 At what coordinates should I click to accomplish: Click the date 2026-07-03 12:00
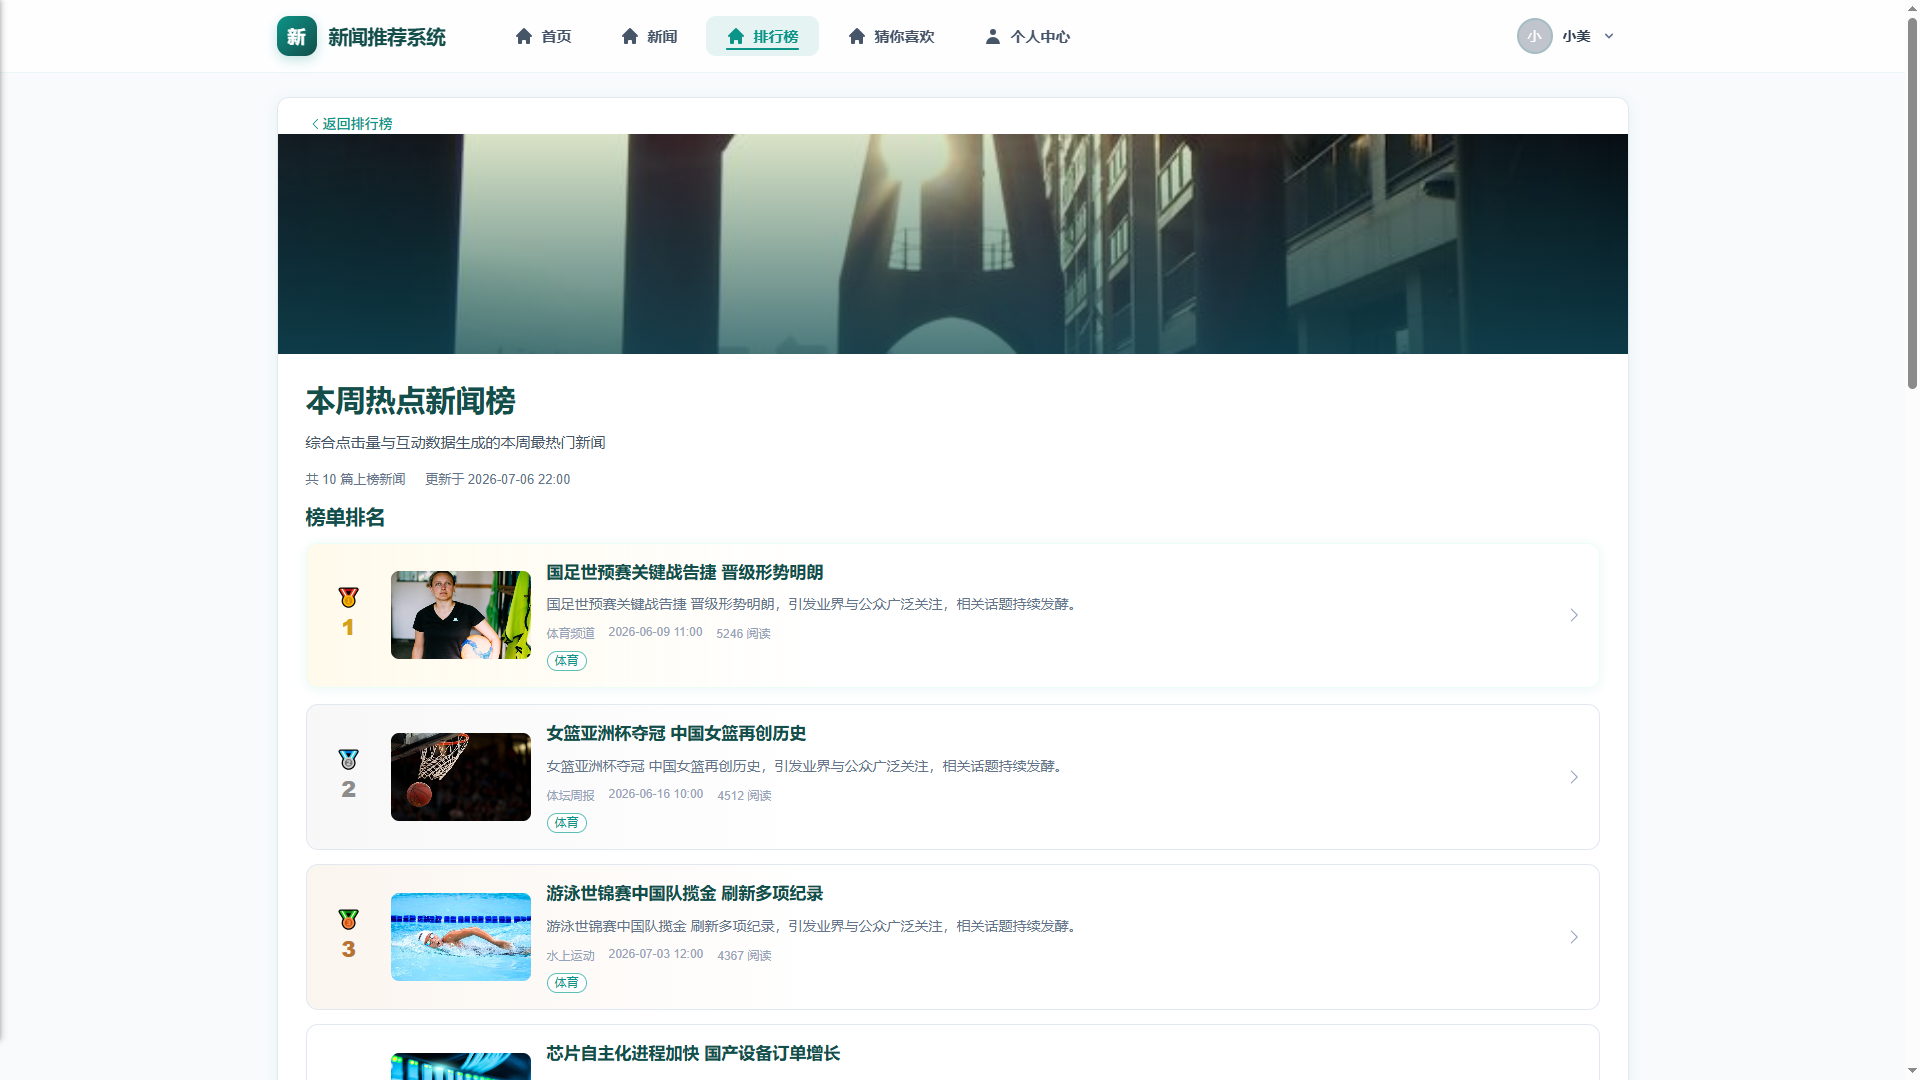[x=655, y=954]
